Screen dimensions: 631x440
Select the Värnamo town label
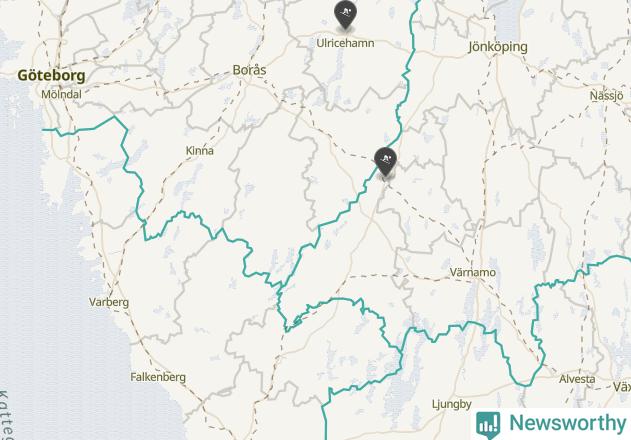click(472, 273)
